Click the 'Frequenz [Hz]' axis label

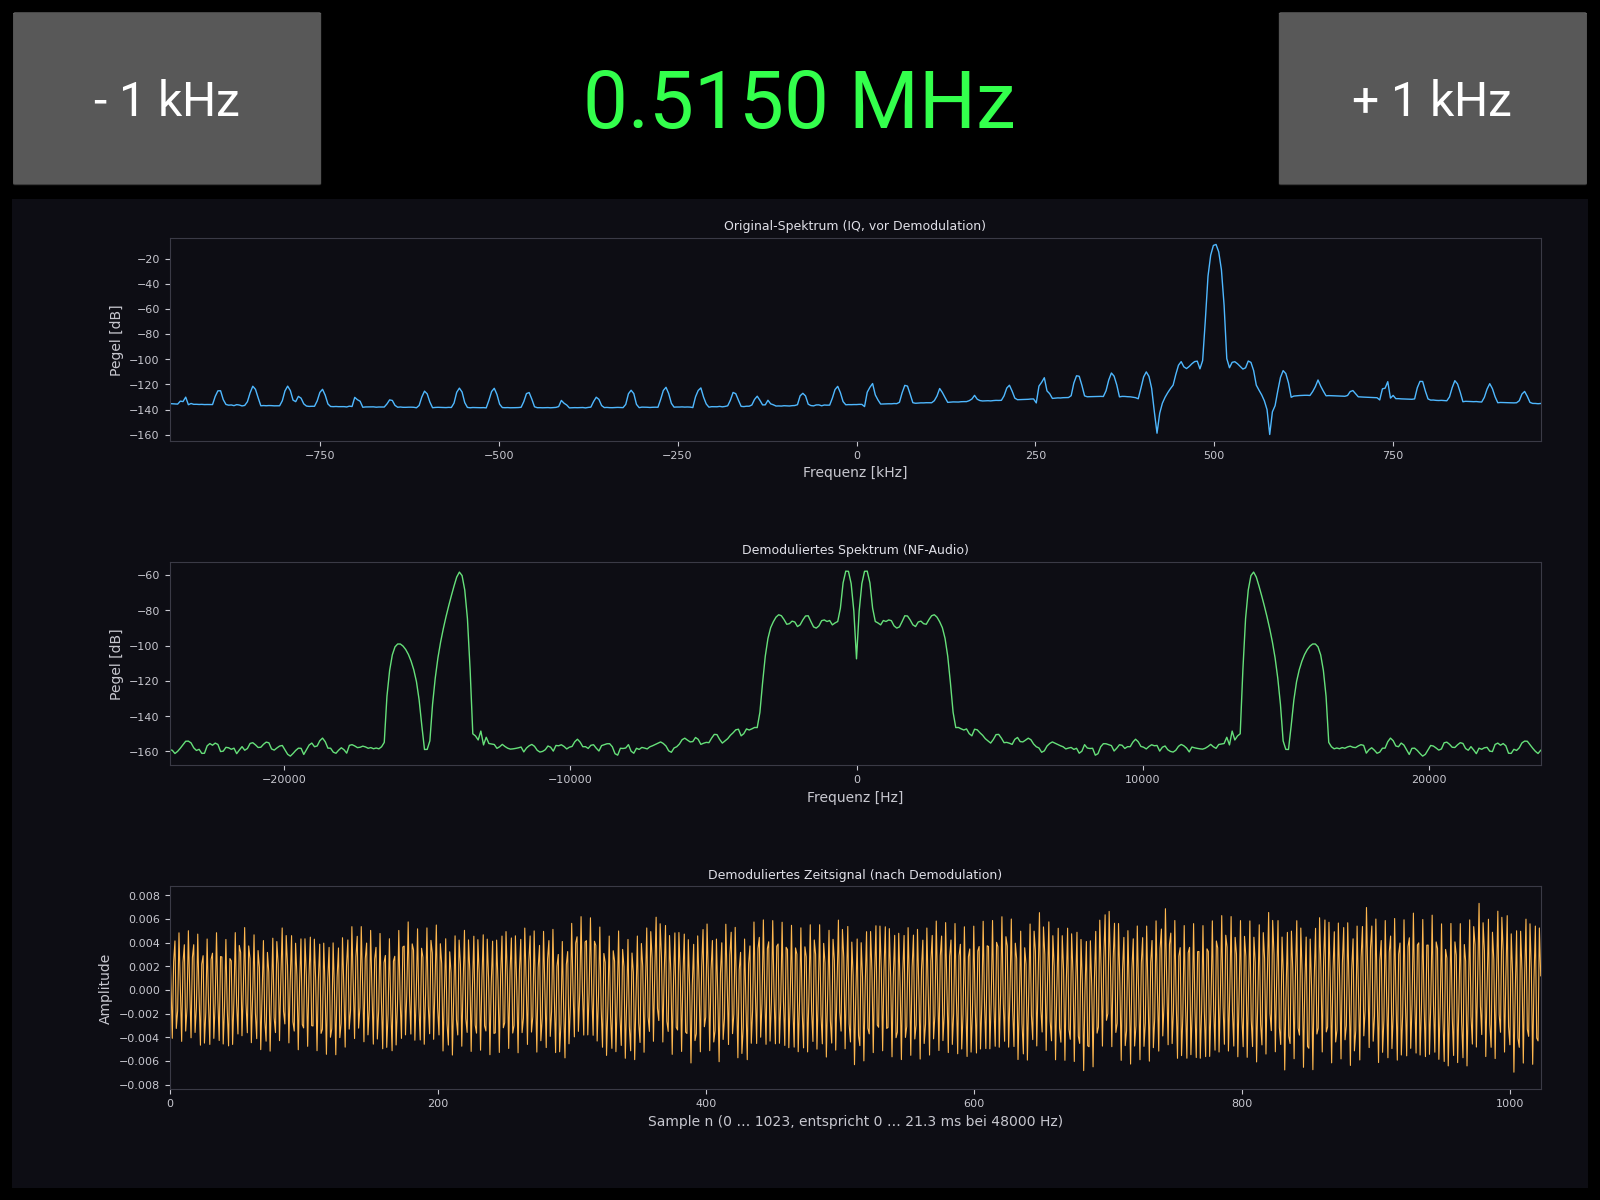coord(855,797)
